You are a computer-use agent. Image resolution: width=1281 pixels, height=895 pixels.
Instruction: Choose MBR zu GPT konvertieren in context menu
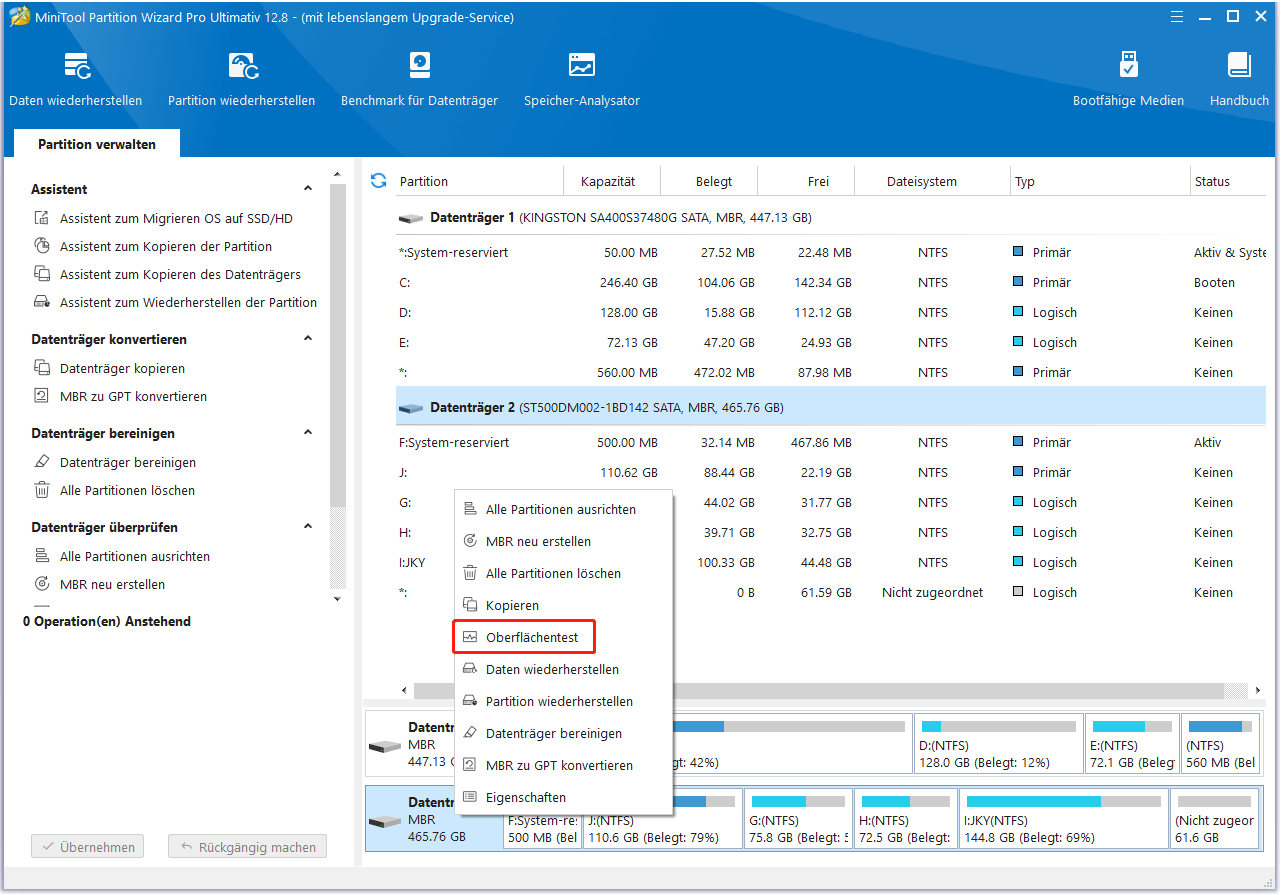point(563,765)
